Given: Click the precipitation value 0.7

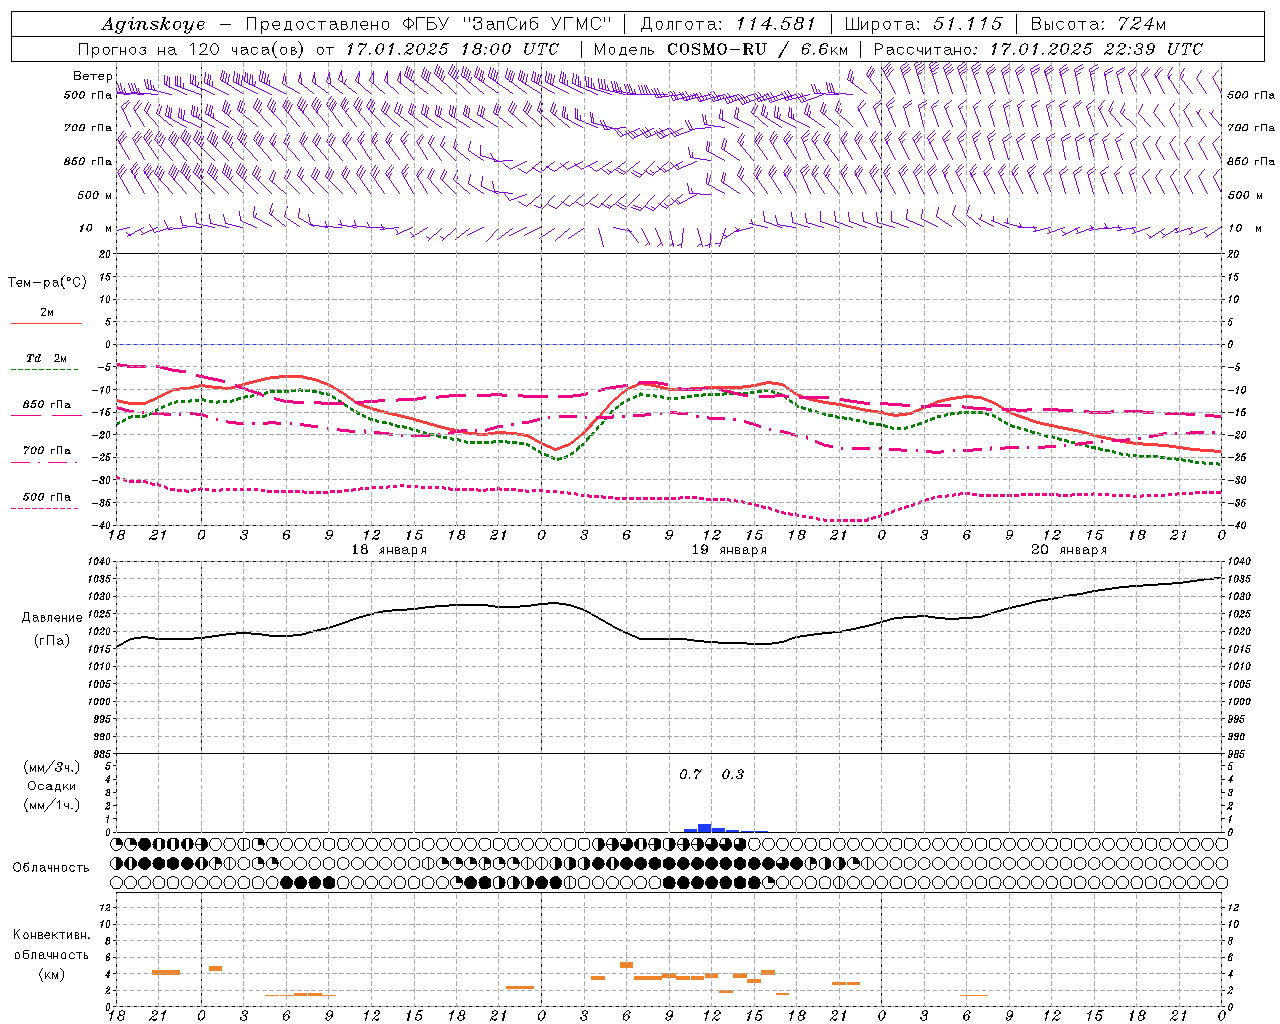Looking at the screenshot, I should point(690,775).
